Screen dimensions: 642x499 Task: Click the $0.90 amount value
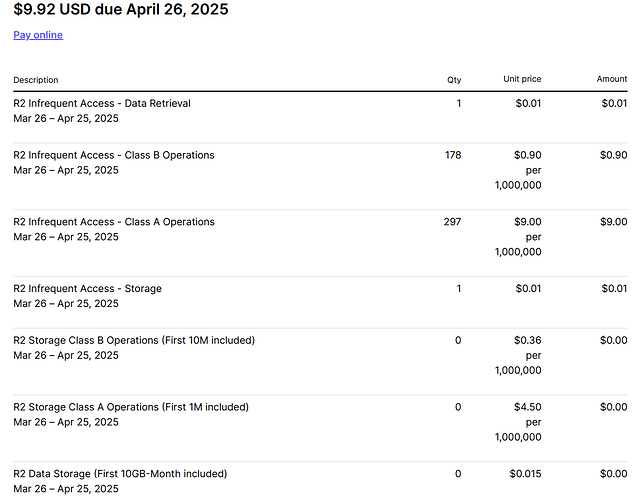click(613, 155)
